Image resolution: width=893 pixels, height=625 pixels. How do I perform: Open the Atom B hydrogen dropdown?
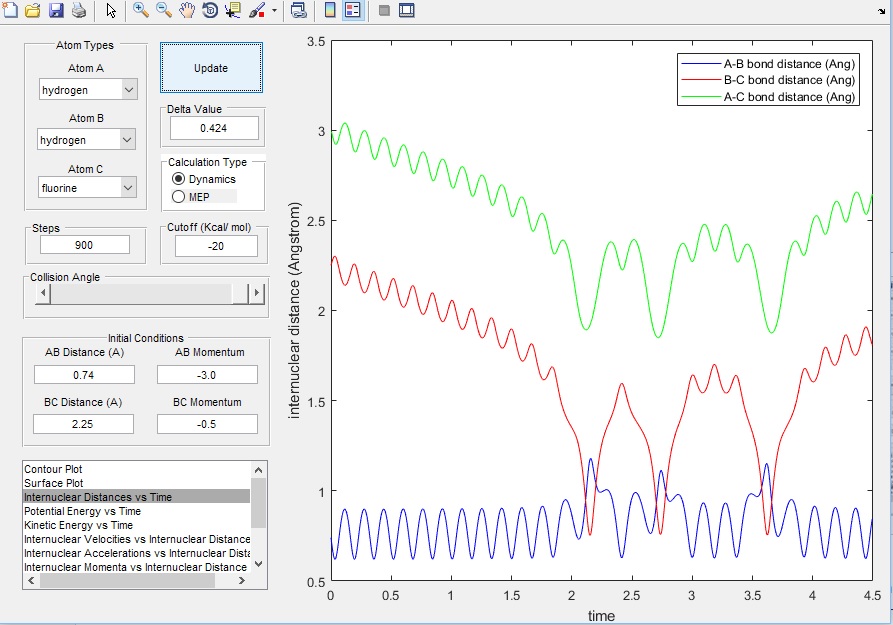point(87,140)
